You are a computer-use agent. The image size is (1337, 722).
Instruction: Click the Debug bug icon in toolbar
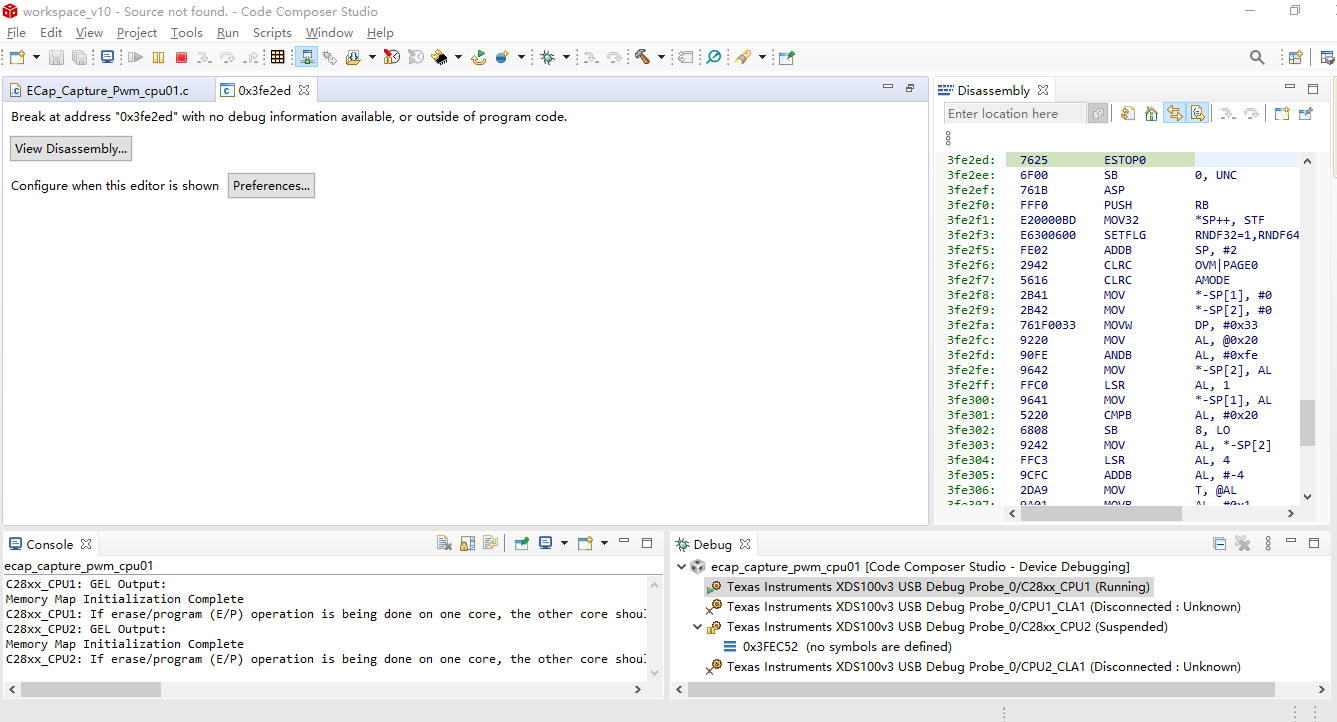pyautogui.click(x=547, y=58)
